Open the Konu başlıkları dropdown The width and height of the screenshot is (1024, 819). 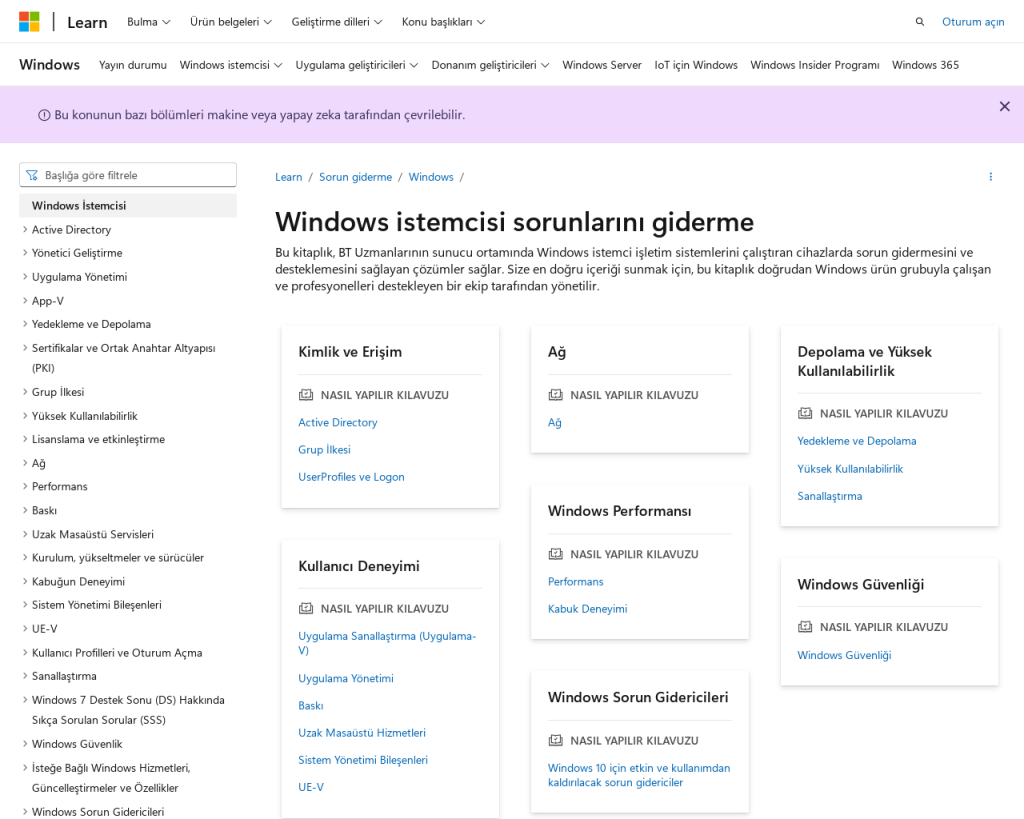(x=443, y=22)
